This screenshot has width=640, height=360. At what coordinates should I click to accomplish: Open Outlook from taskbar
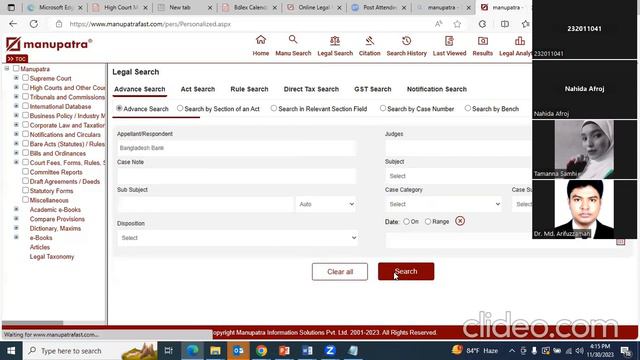pyautogui.click(x=238, y=351)
